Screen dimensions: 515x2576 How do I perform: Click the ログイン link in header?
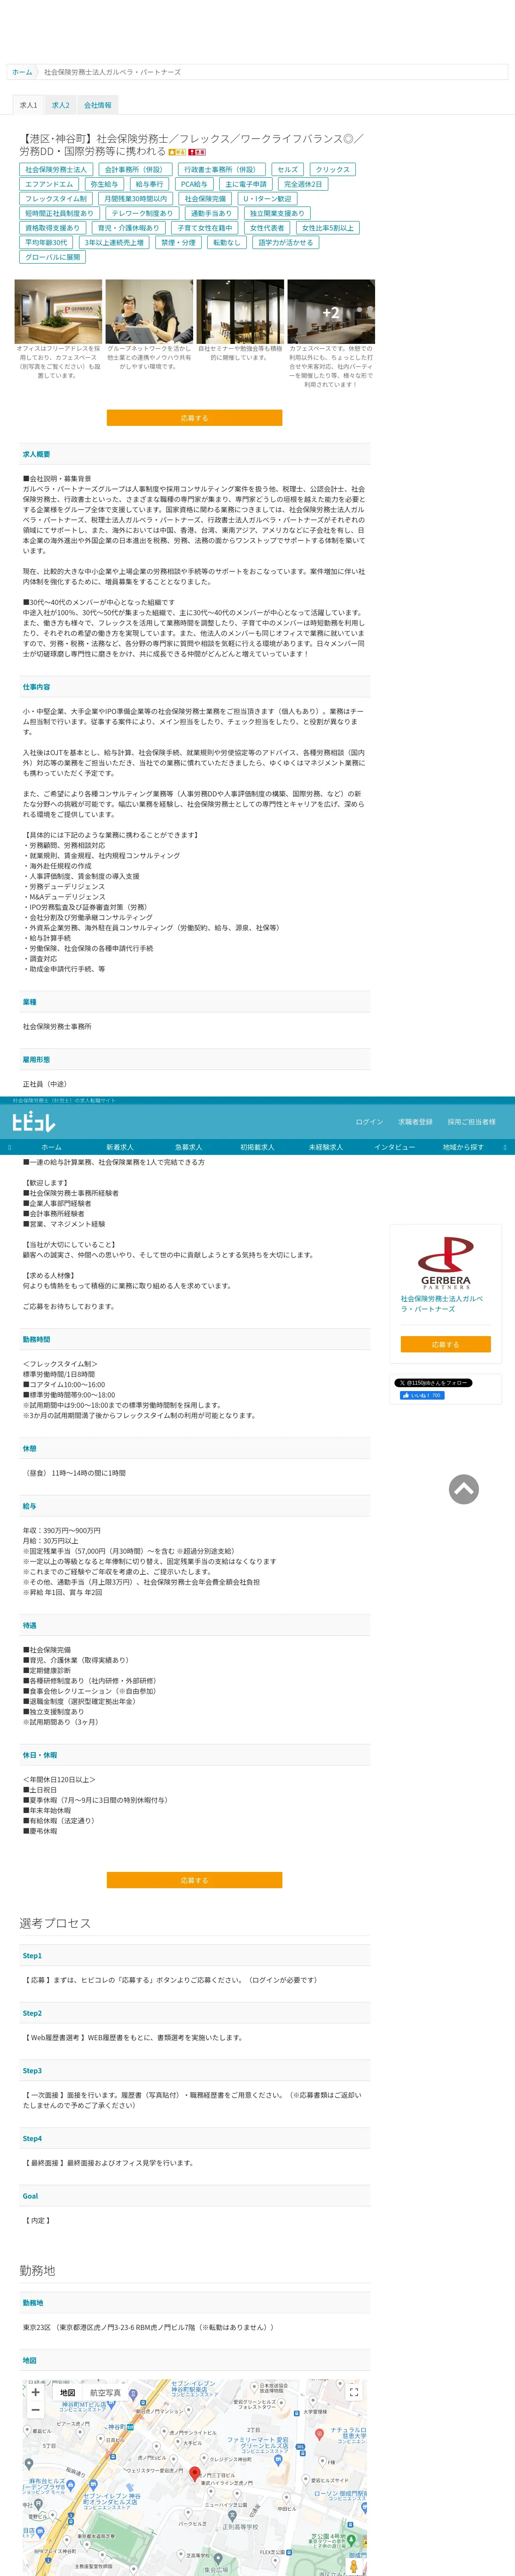(369, 1122)
